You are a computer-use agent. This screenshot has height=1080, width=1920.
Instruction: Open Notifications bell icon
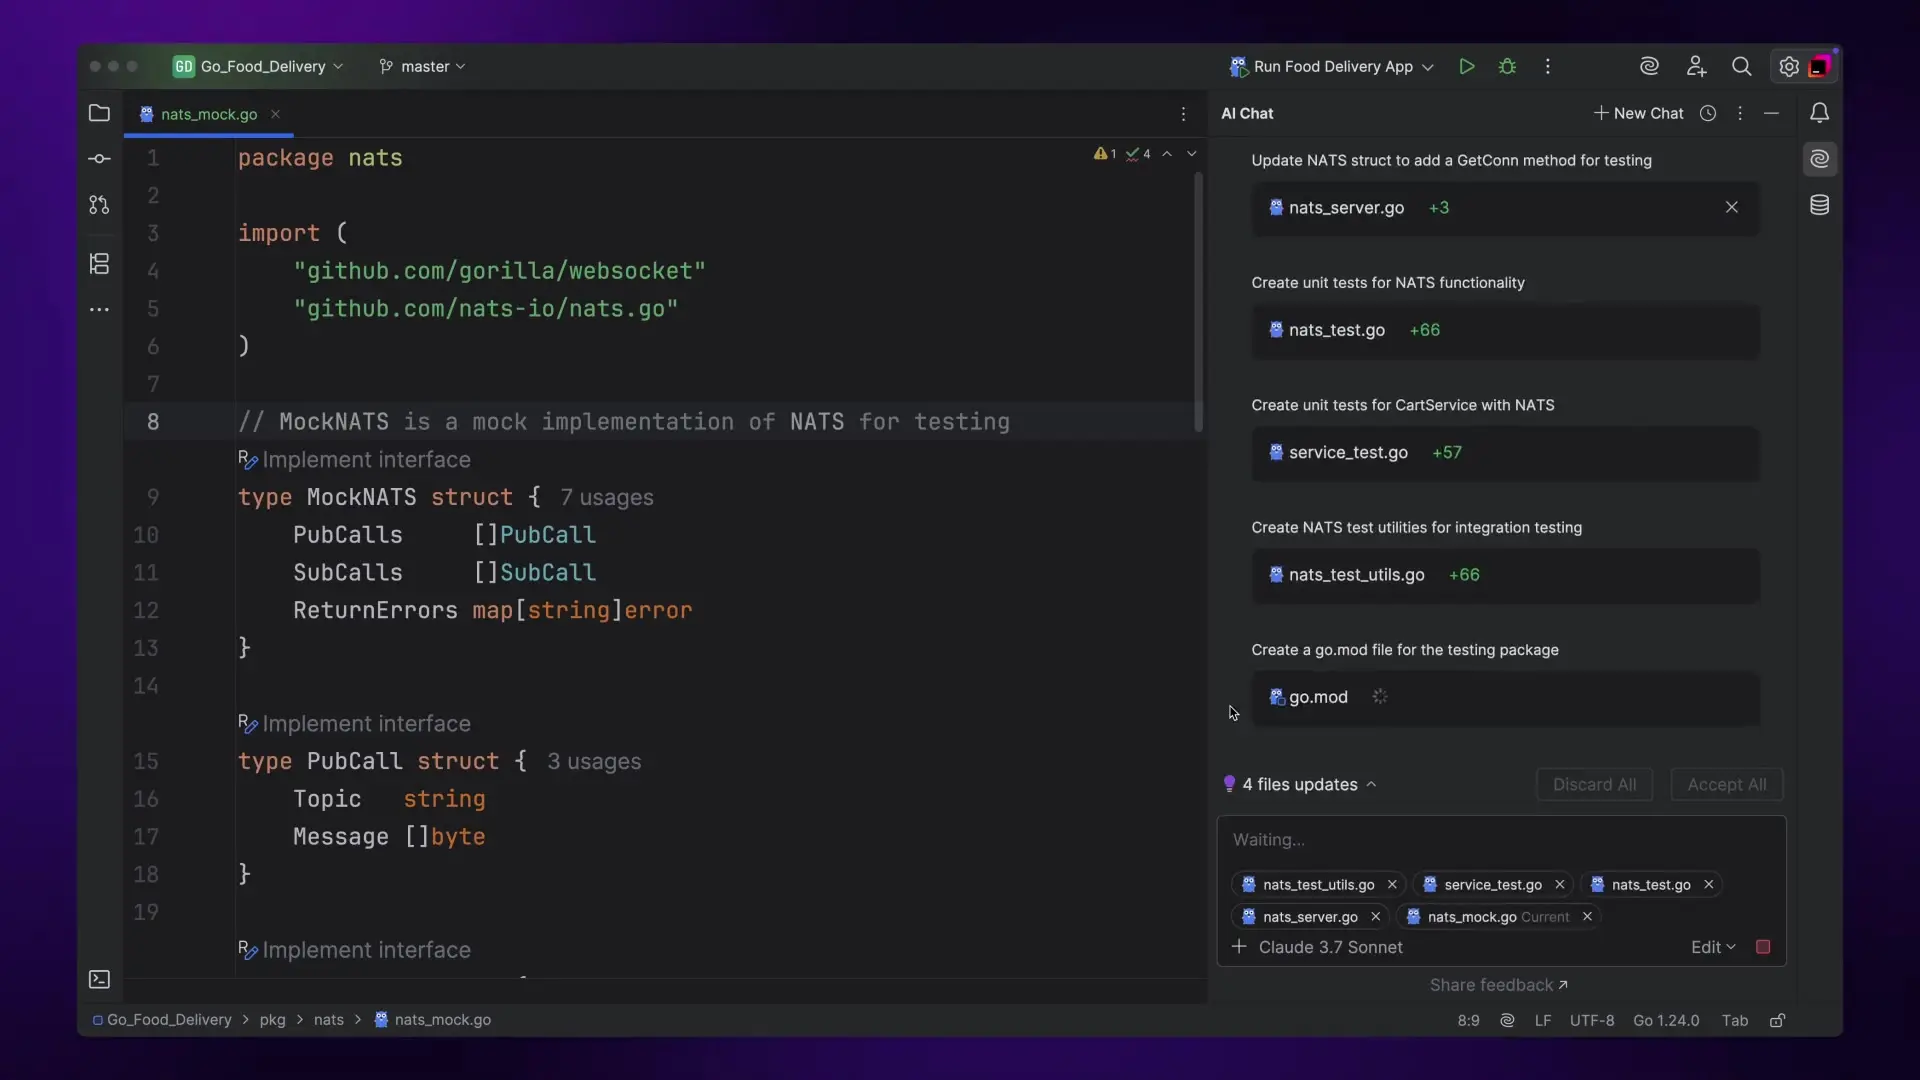[x=1820, y=113]
